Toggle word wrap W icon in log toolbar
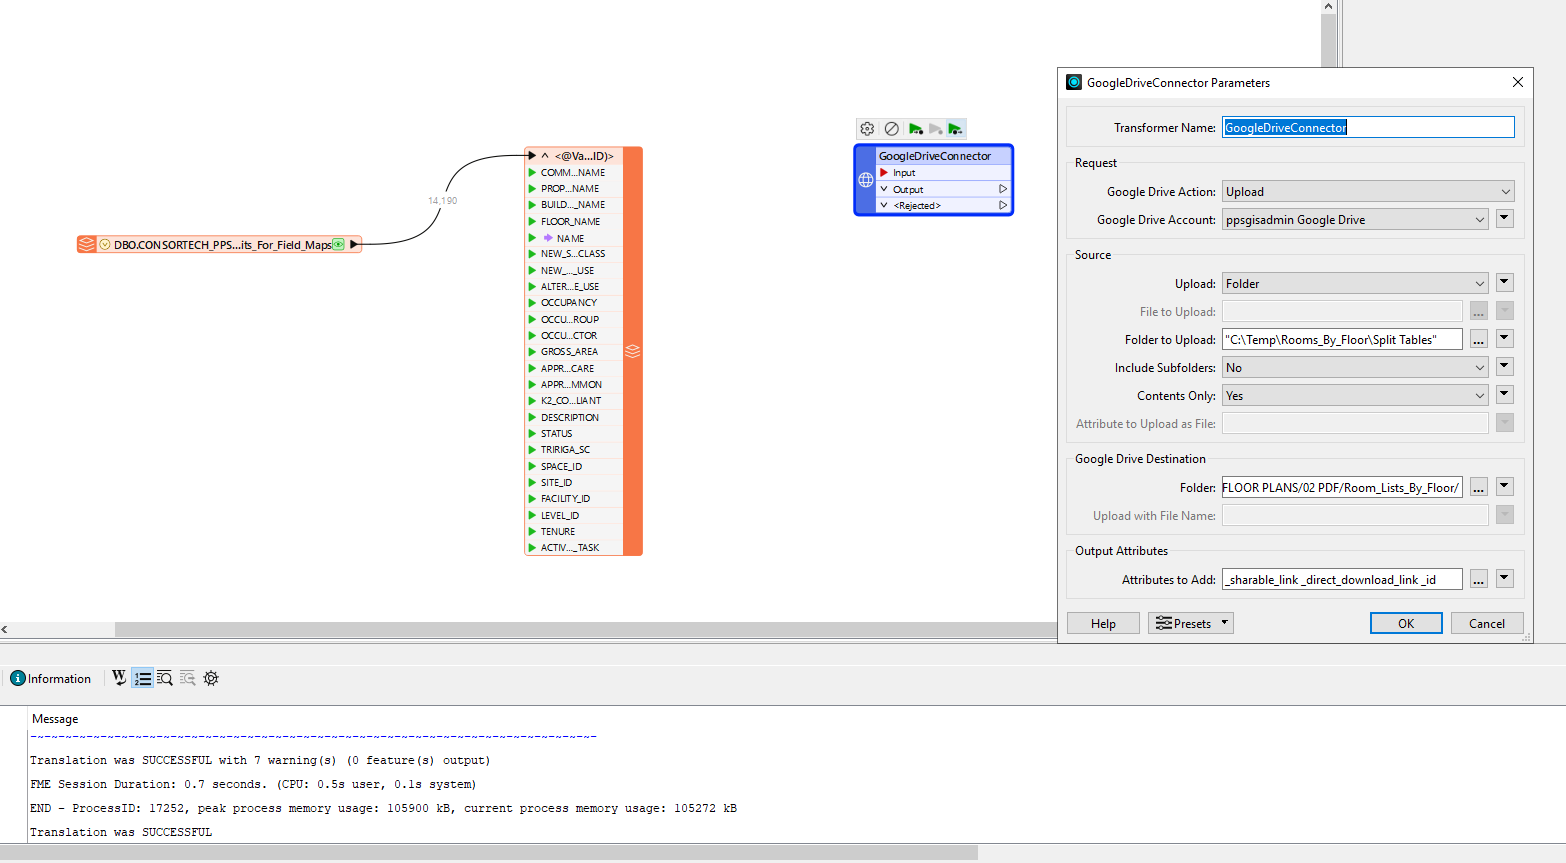The image size is (1566, 863). (x=119, y=678)
